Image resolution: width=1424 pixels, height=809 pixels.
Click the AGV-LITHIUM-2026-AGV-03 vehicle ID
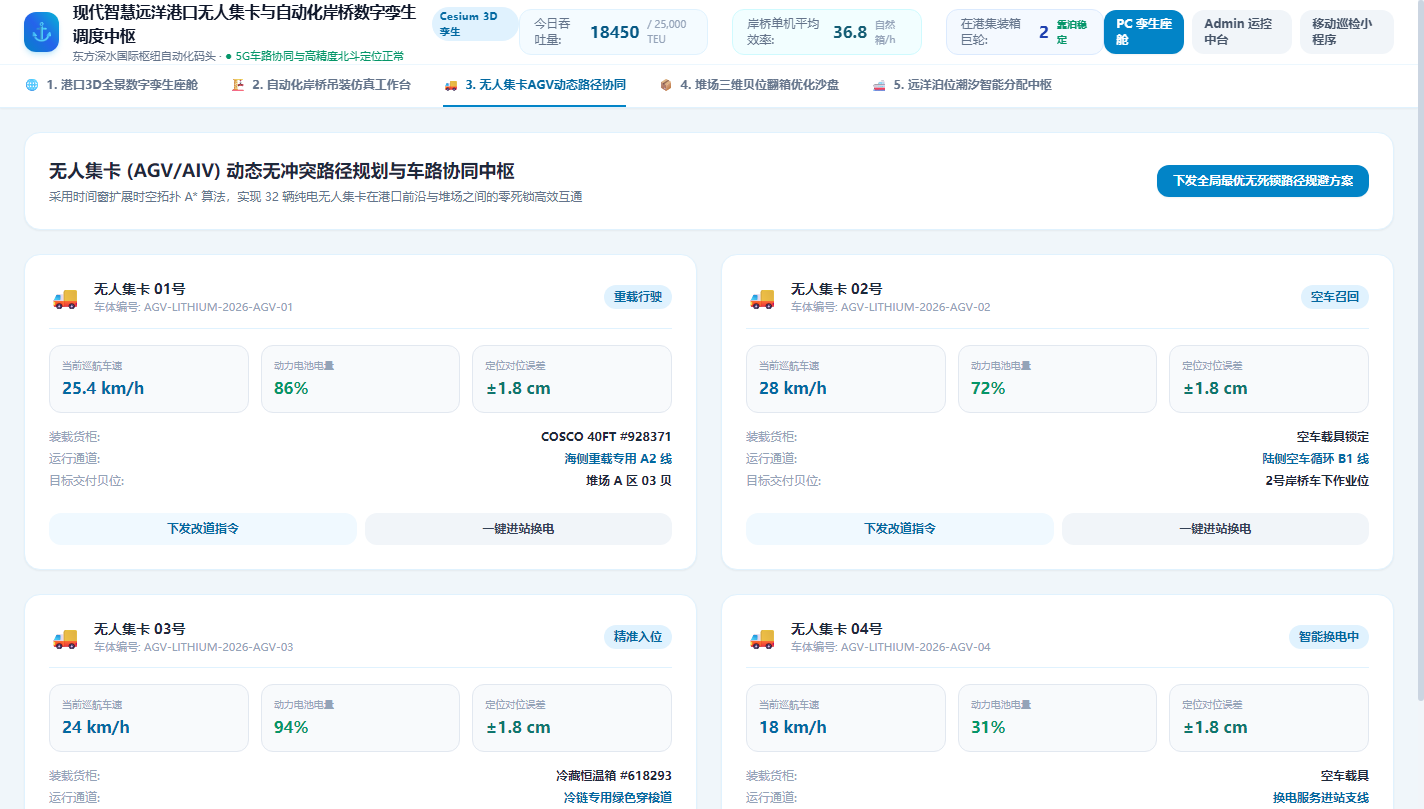219,647
